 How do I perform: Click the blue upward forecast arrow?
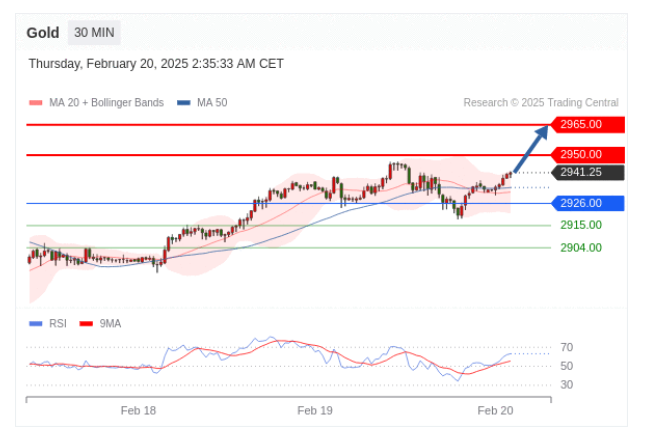tap(531, 149)
